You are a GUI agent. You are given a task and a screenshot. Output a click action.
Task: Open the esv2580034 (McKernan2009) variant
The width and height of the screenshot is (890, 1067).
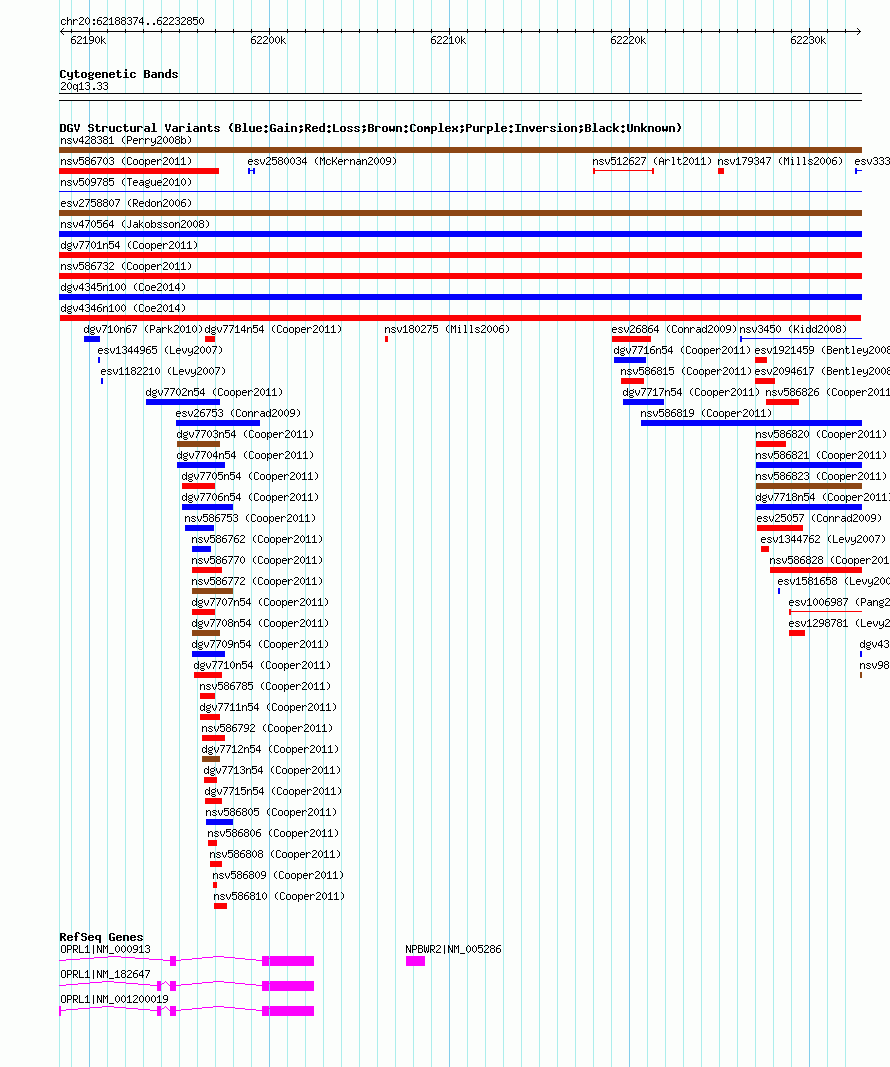click(x=322, y=161)
